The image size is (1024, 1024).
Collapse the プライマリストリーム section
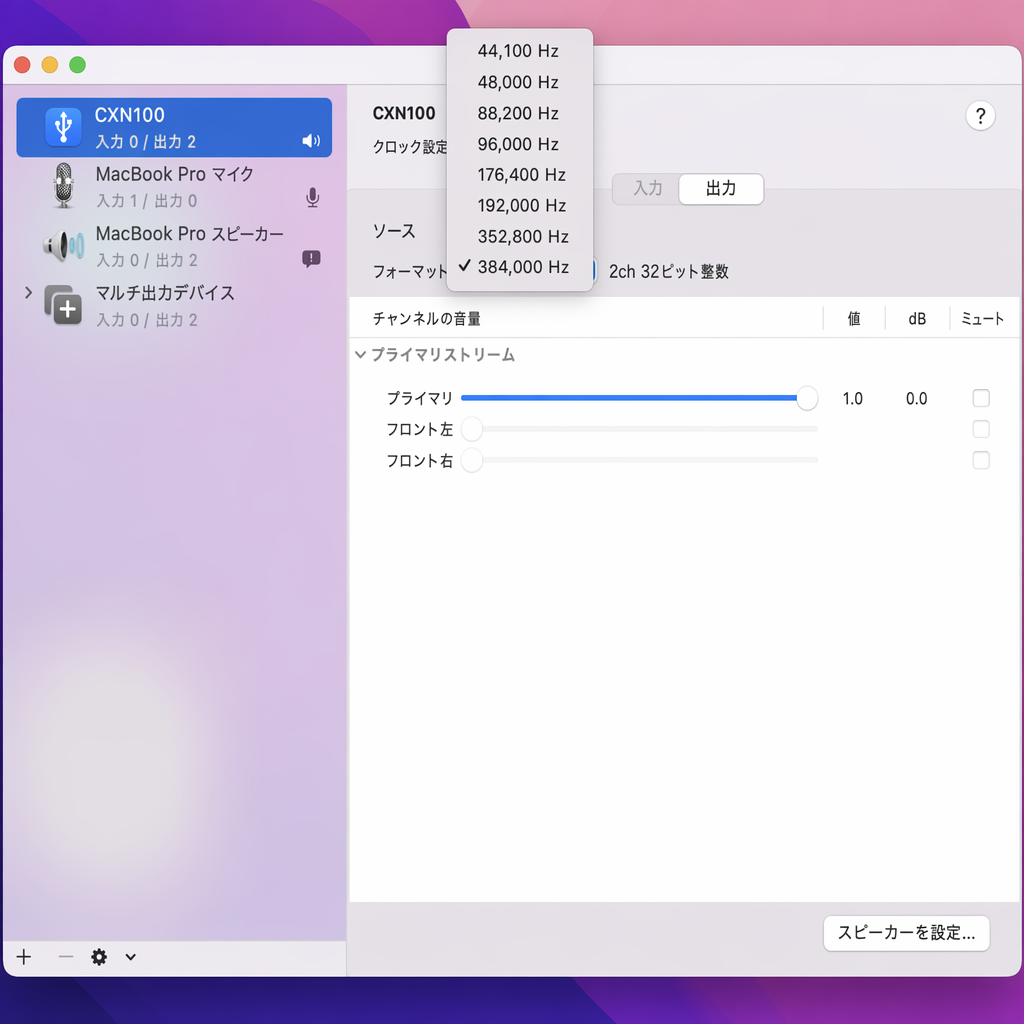(x=360, y=355)
